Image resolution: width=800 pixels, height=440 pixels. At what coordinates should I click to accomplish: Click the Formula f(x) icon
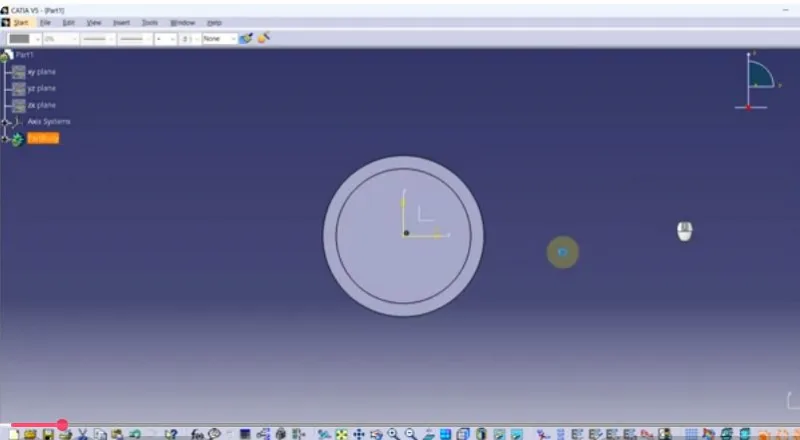tap(197, 434)
